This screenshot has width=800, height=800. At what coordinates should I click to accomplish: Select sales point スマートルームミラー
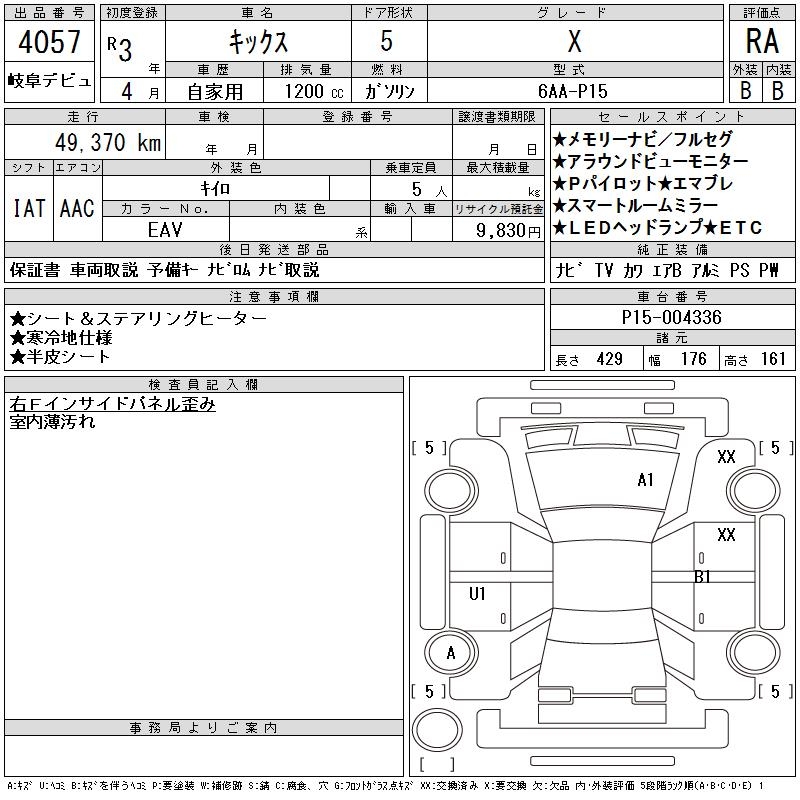(x=635, y=206)
